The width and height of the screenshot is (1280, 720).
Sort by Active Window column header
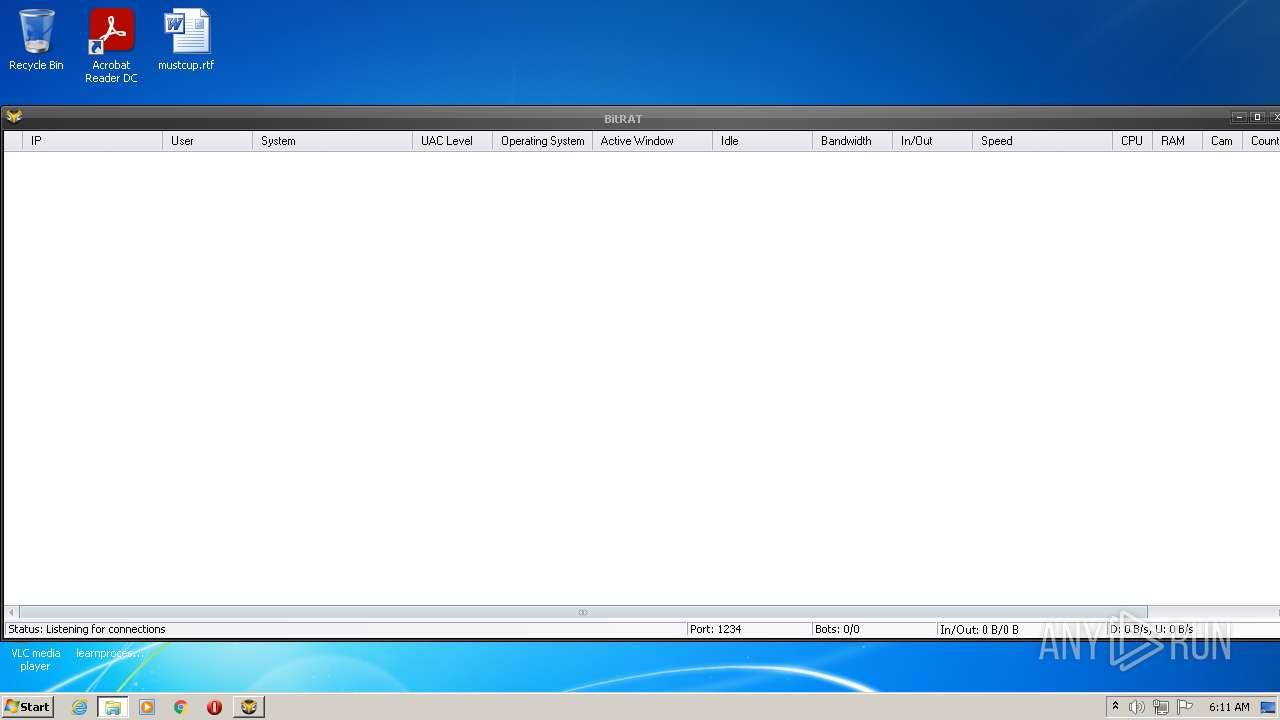pos(652,141)
